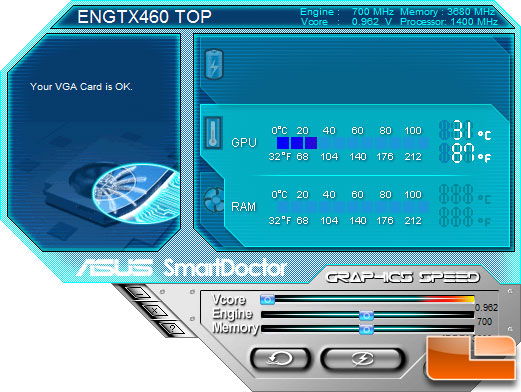Viewport: 521px width, 392px height.
Task: Click the GPU label
Action: click(x=244, y=143)
